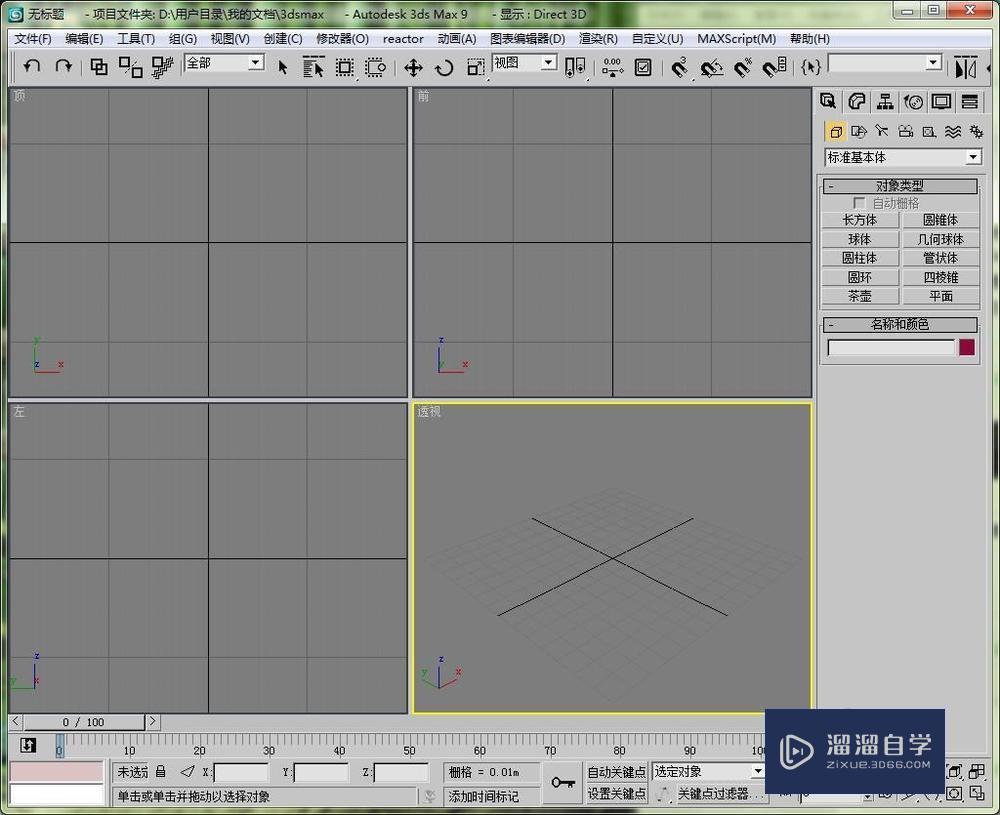This screenshot has width=1000, height=815.
Task: Switch to the Modify command panel icon
Action: click(x=858, y=101)
